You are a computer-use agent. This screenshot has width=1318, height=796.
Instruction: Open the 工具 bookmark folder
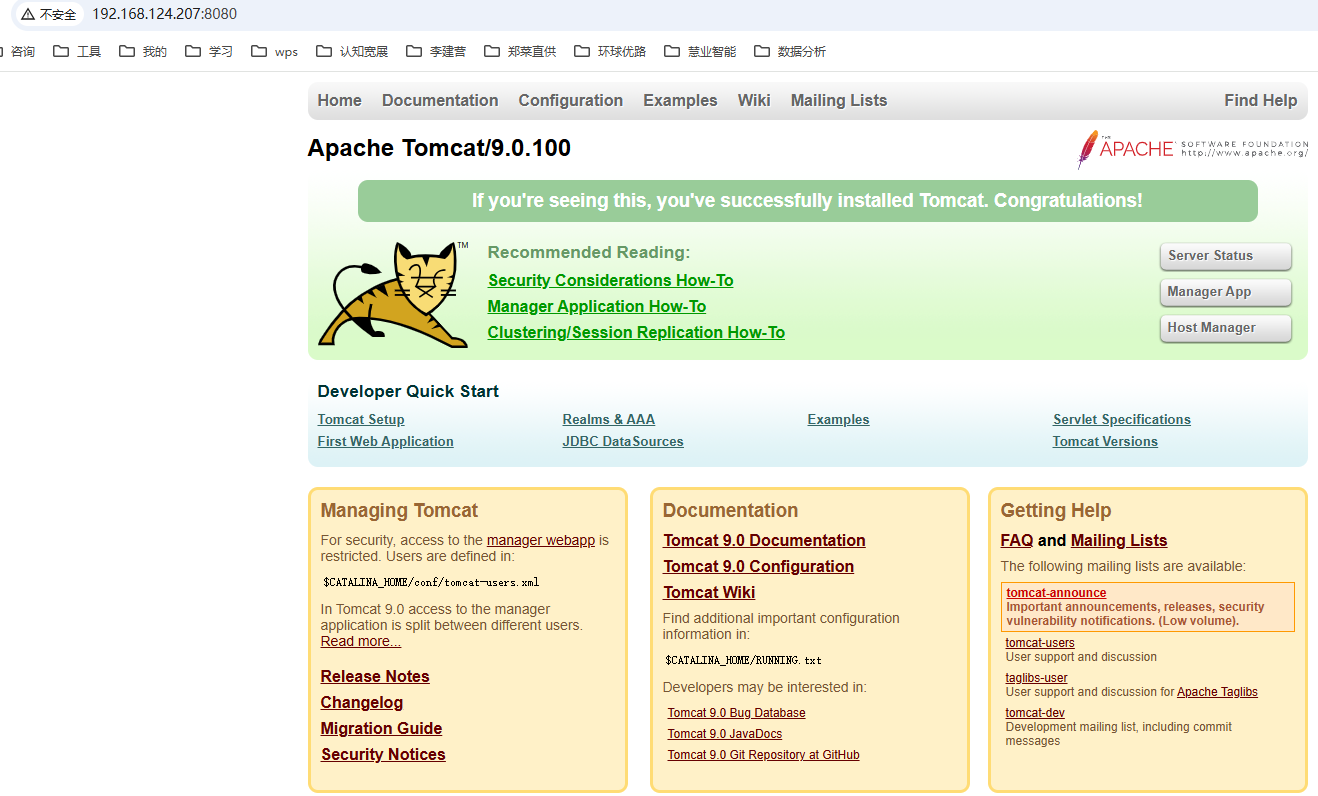point(77,51)
